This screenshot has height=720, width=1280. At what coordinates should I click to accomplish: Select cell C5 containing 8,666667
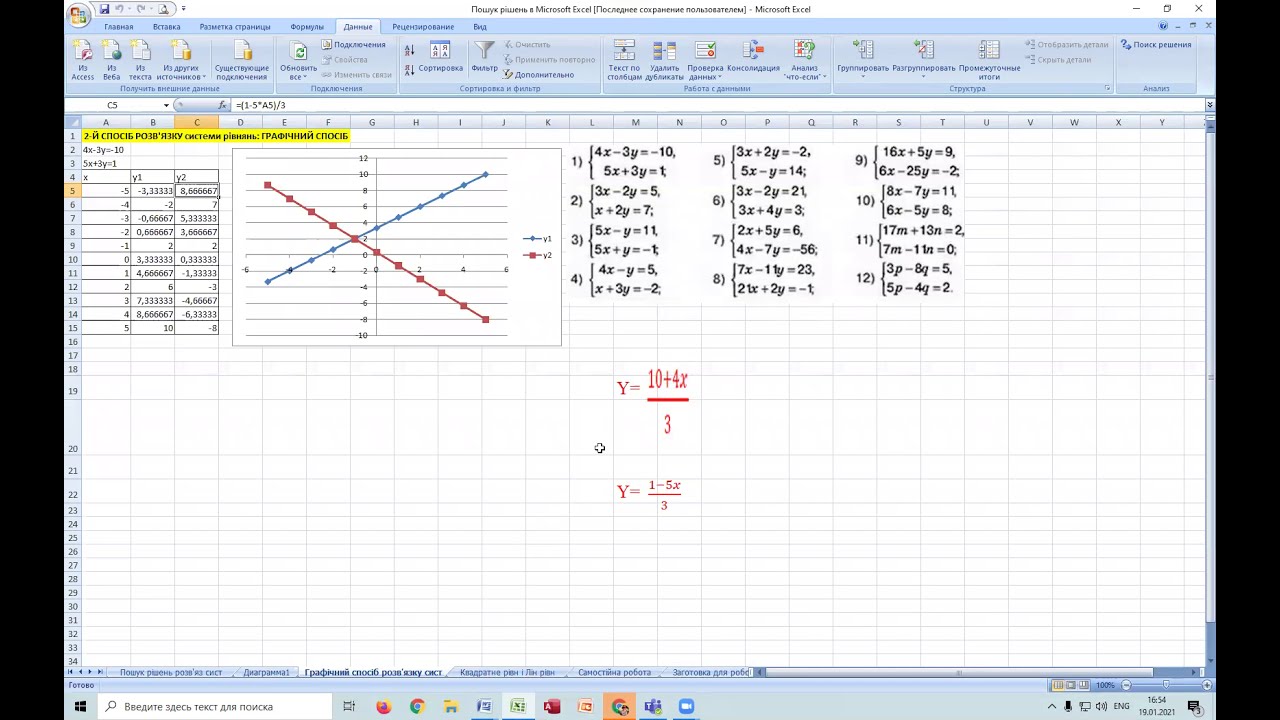[197, 190]
